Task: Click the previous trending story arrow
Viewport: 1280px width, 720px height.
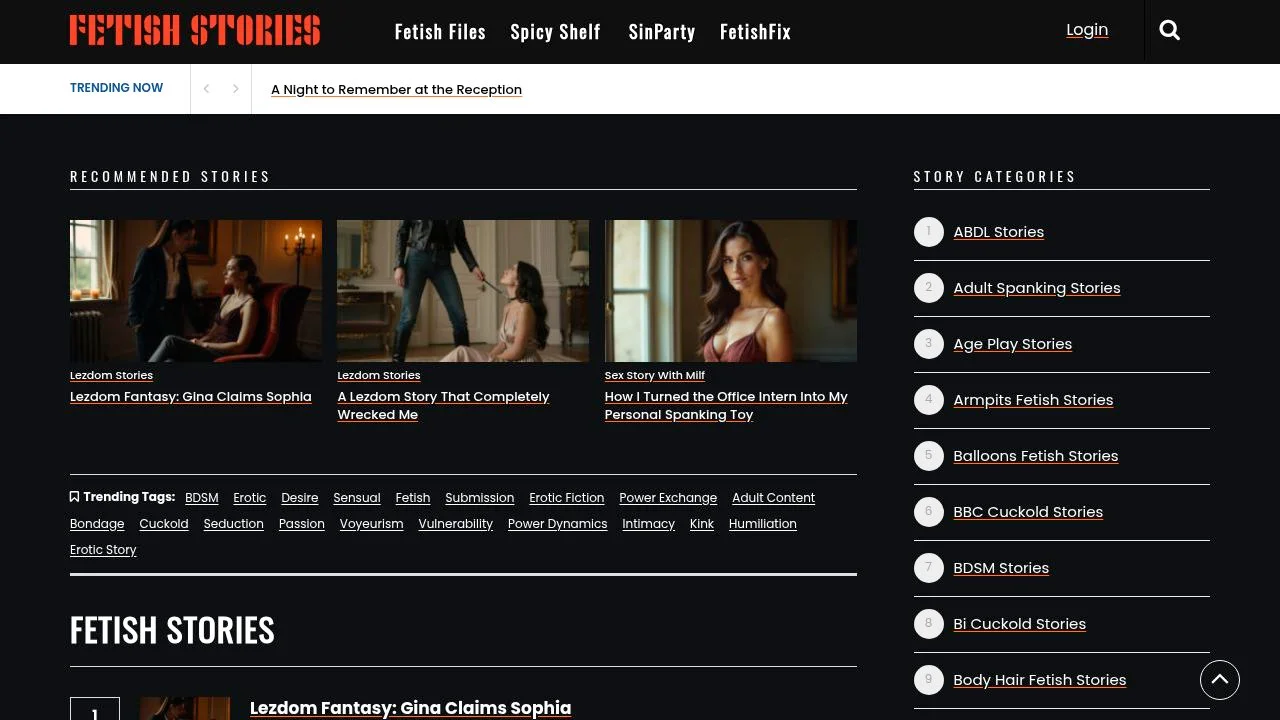Action: tap(206, 89)
